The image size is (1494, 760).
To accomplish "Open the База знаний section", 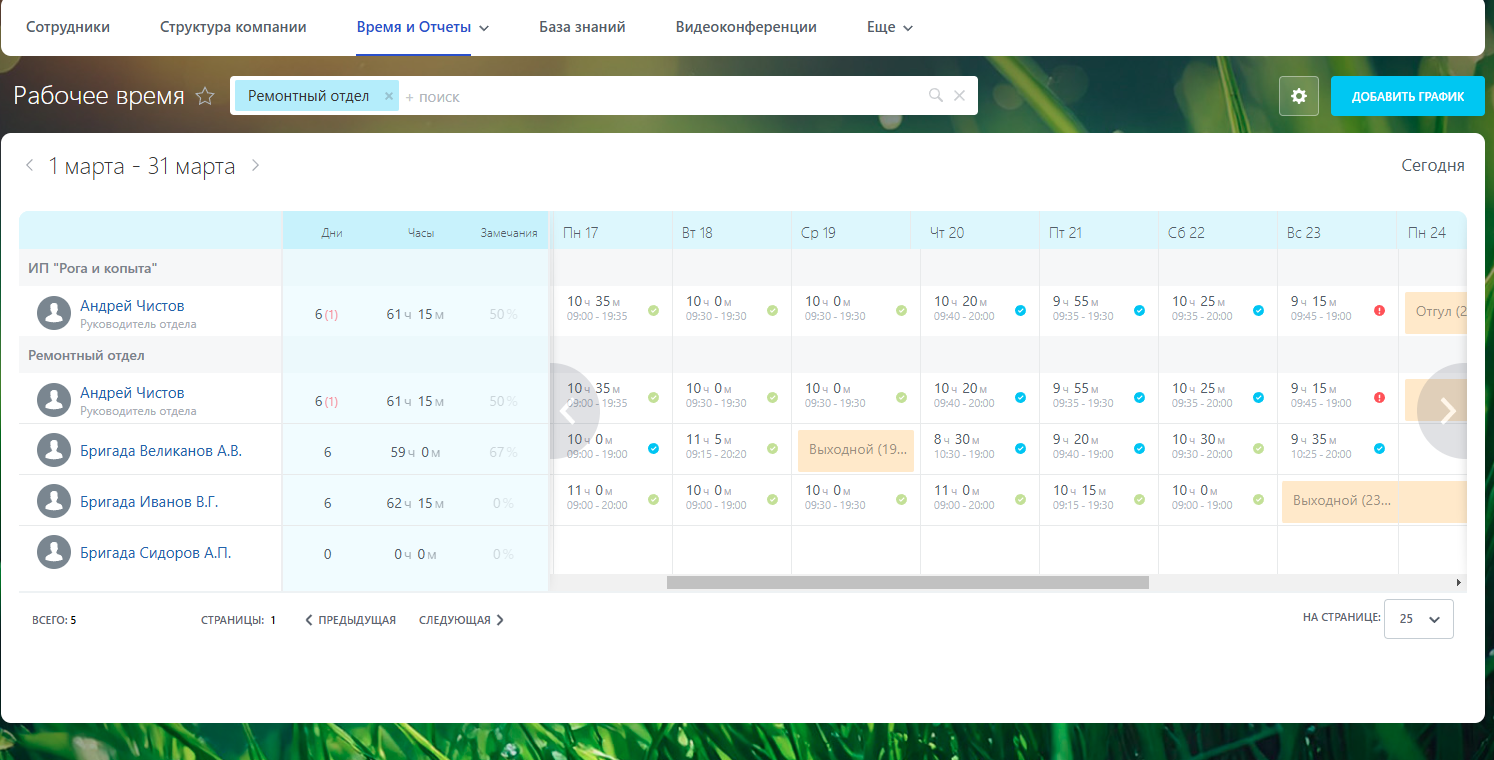I will [582, 27].
